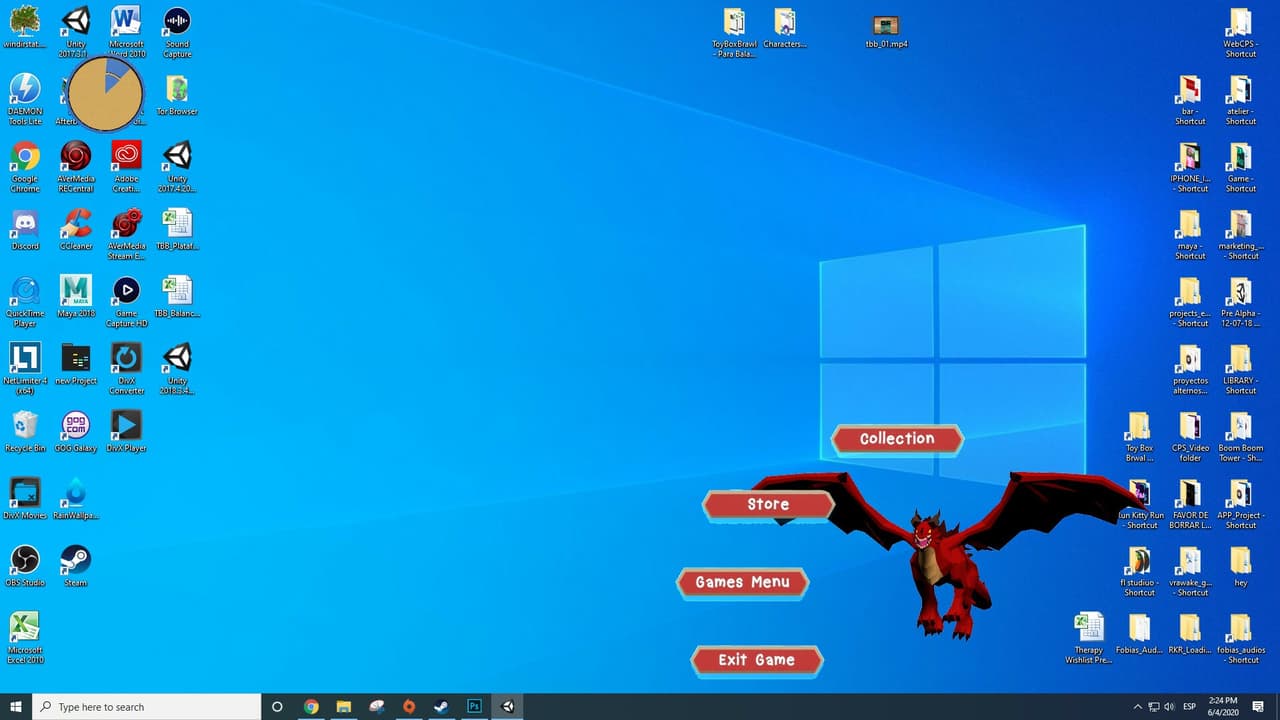Click the Windows Start button
Viewport: 1280px width, 720px height.
coord(16,707)
